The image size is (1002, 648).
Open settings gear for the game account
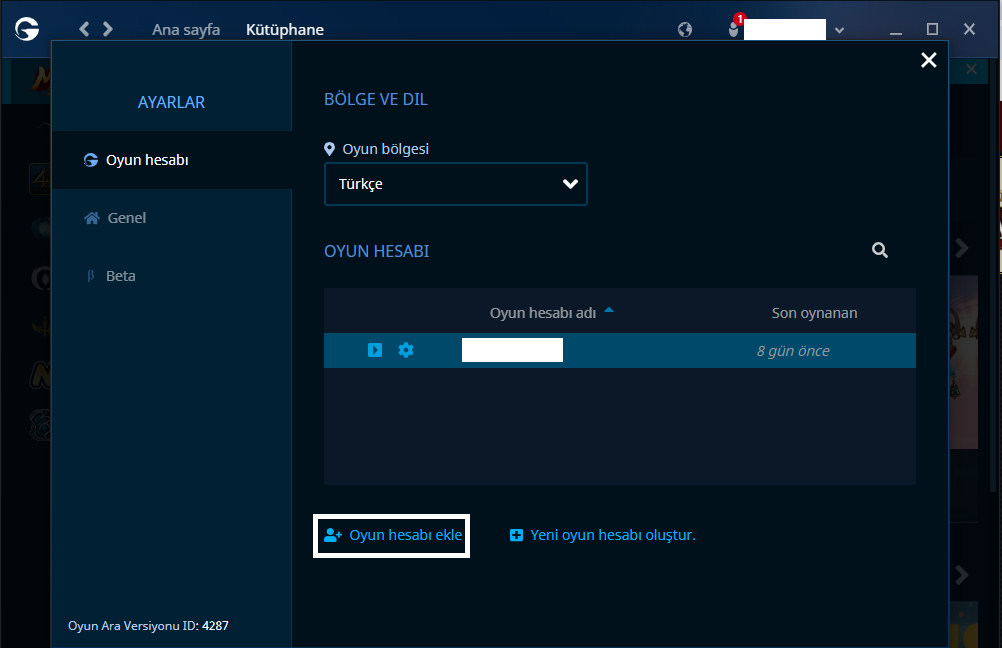click(406, 350)
